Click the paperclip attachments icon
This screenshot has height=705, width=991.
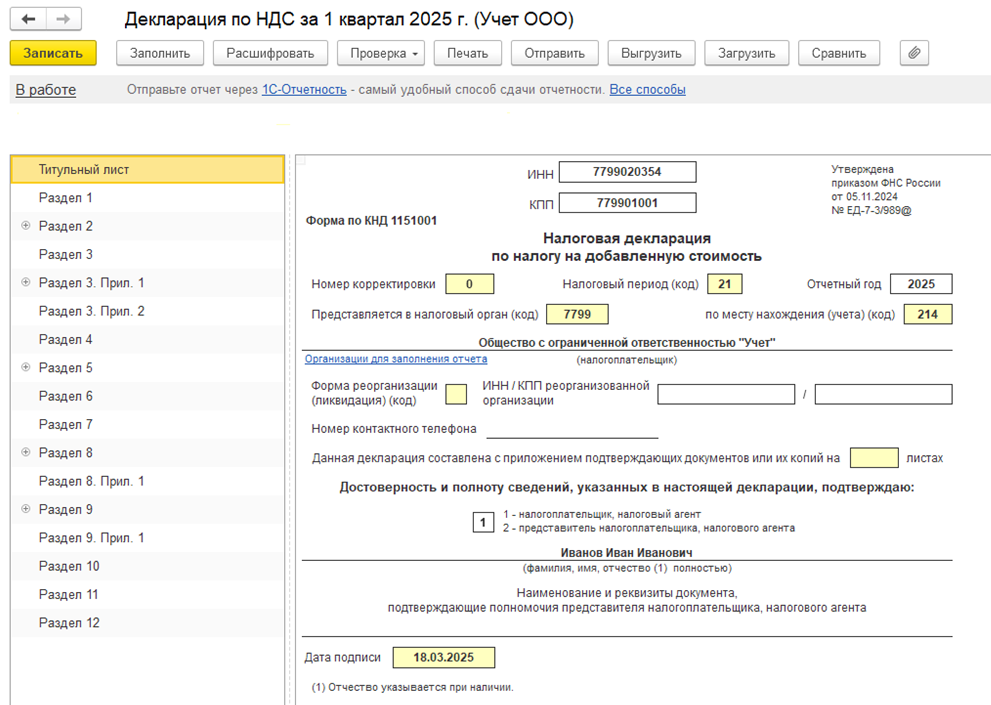click(x=914, y=53)
